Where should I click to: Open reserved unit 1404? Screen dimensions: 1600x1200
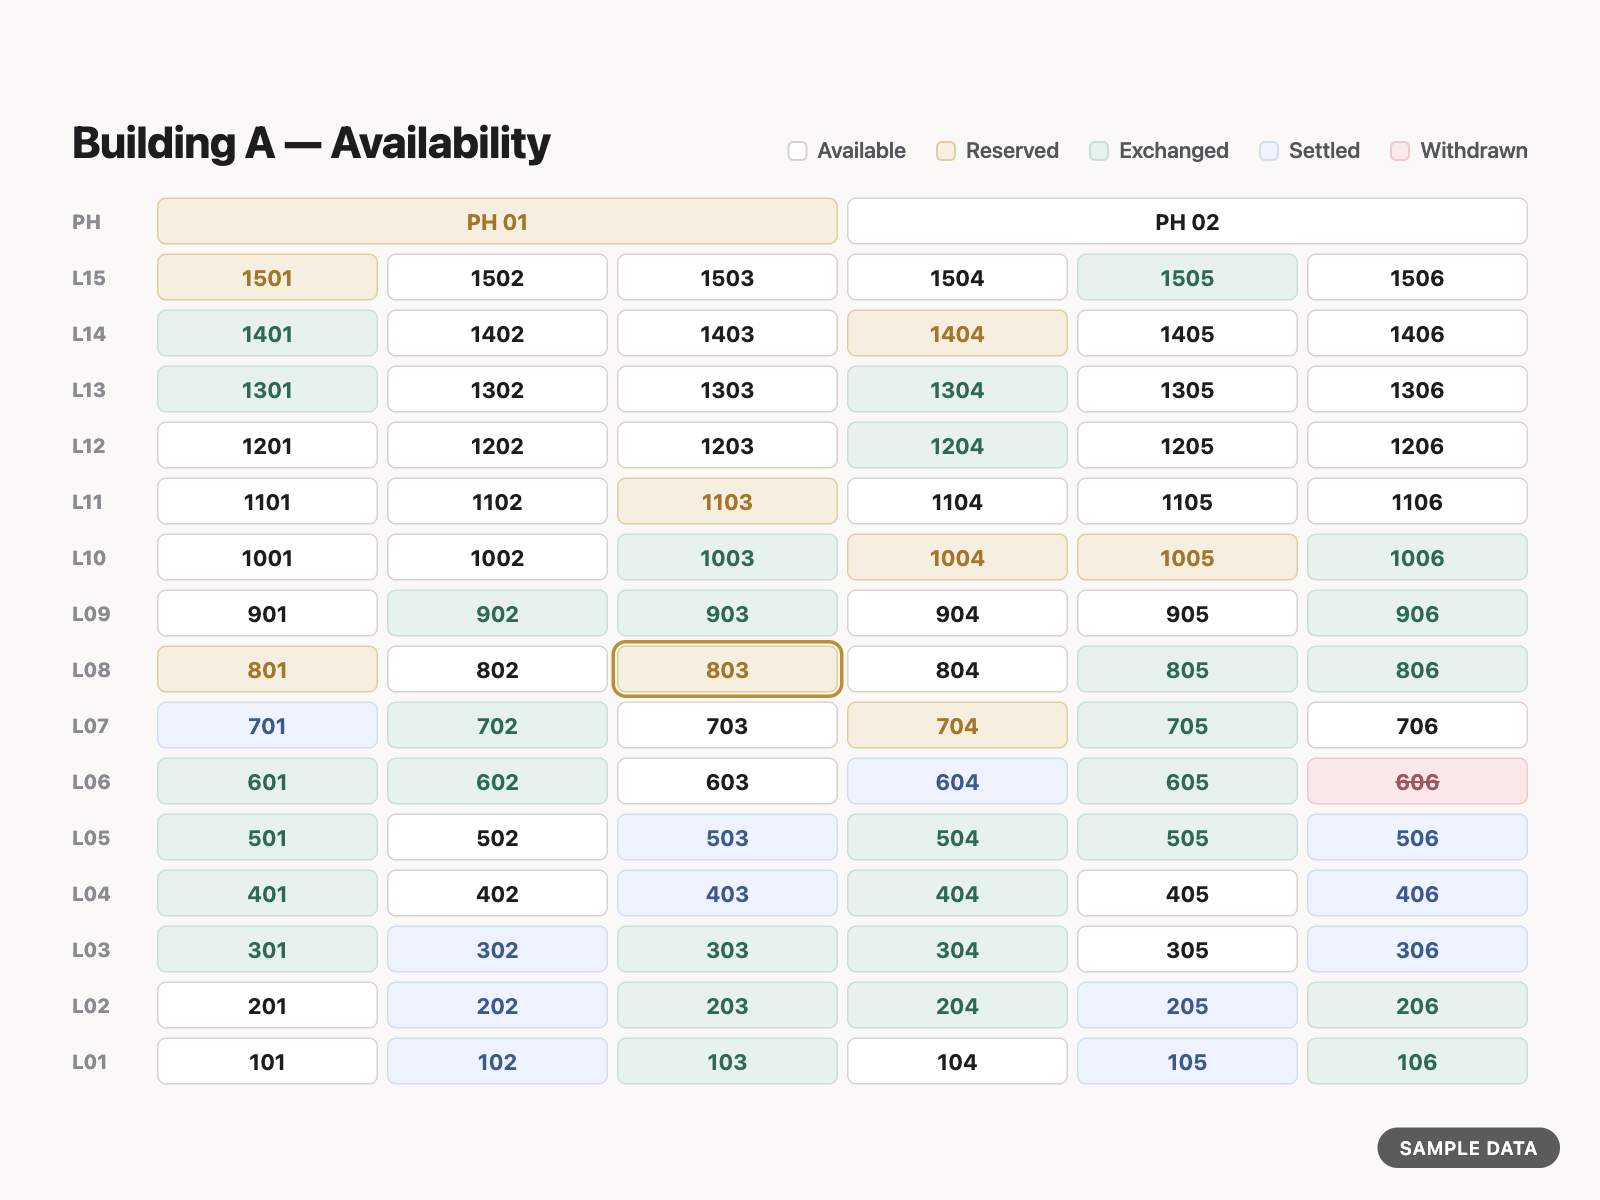pos(957,333)
